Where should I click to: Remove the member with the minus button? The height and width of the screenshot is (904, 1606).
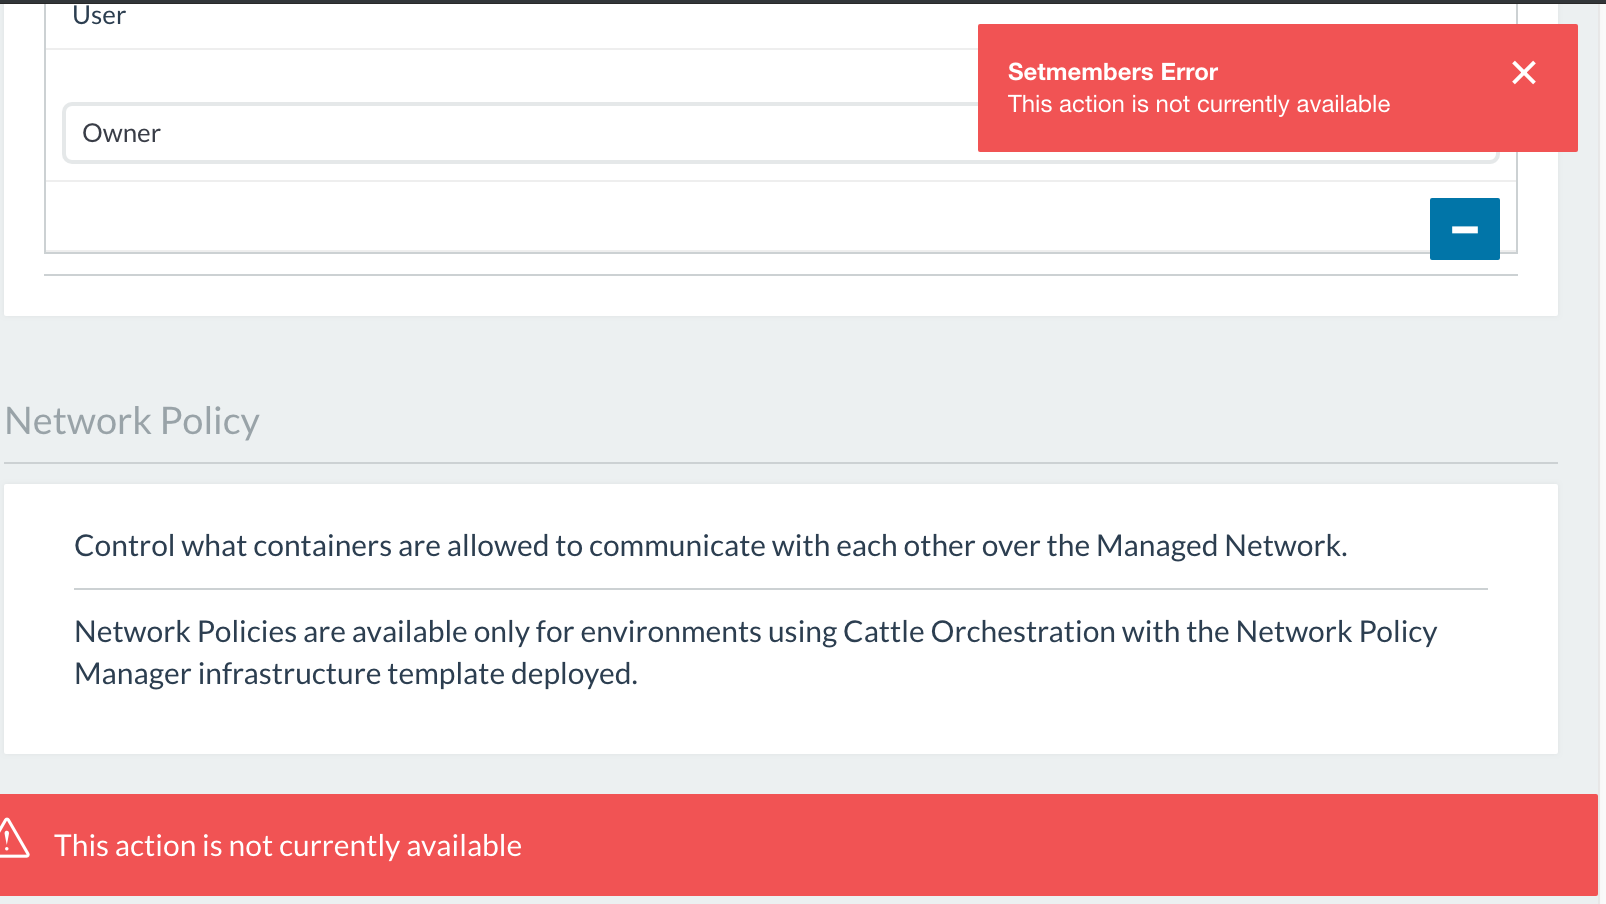(x=1464, y=229)
